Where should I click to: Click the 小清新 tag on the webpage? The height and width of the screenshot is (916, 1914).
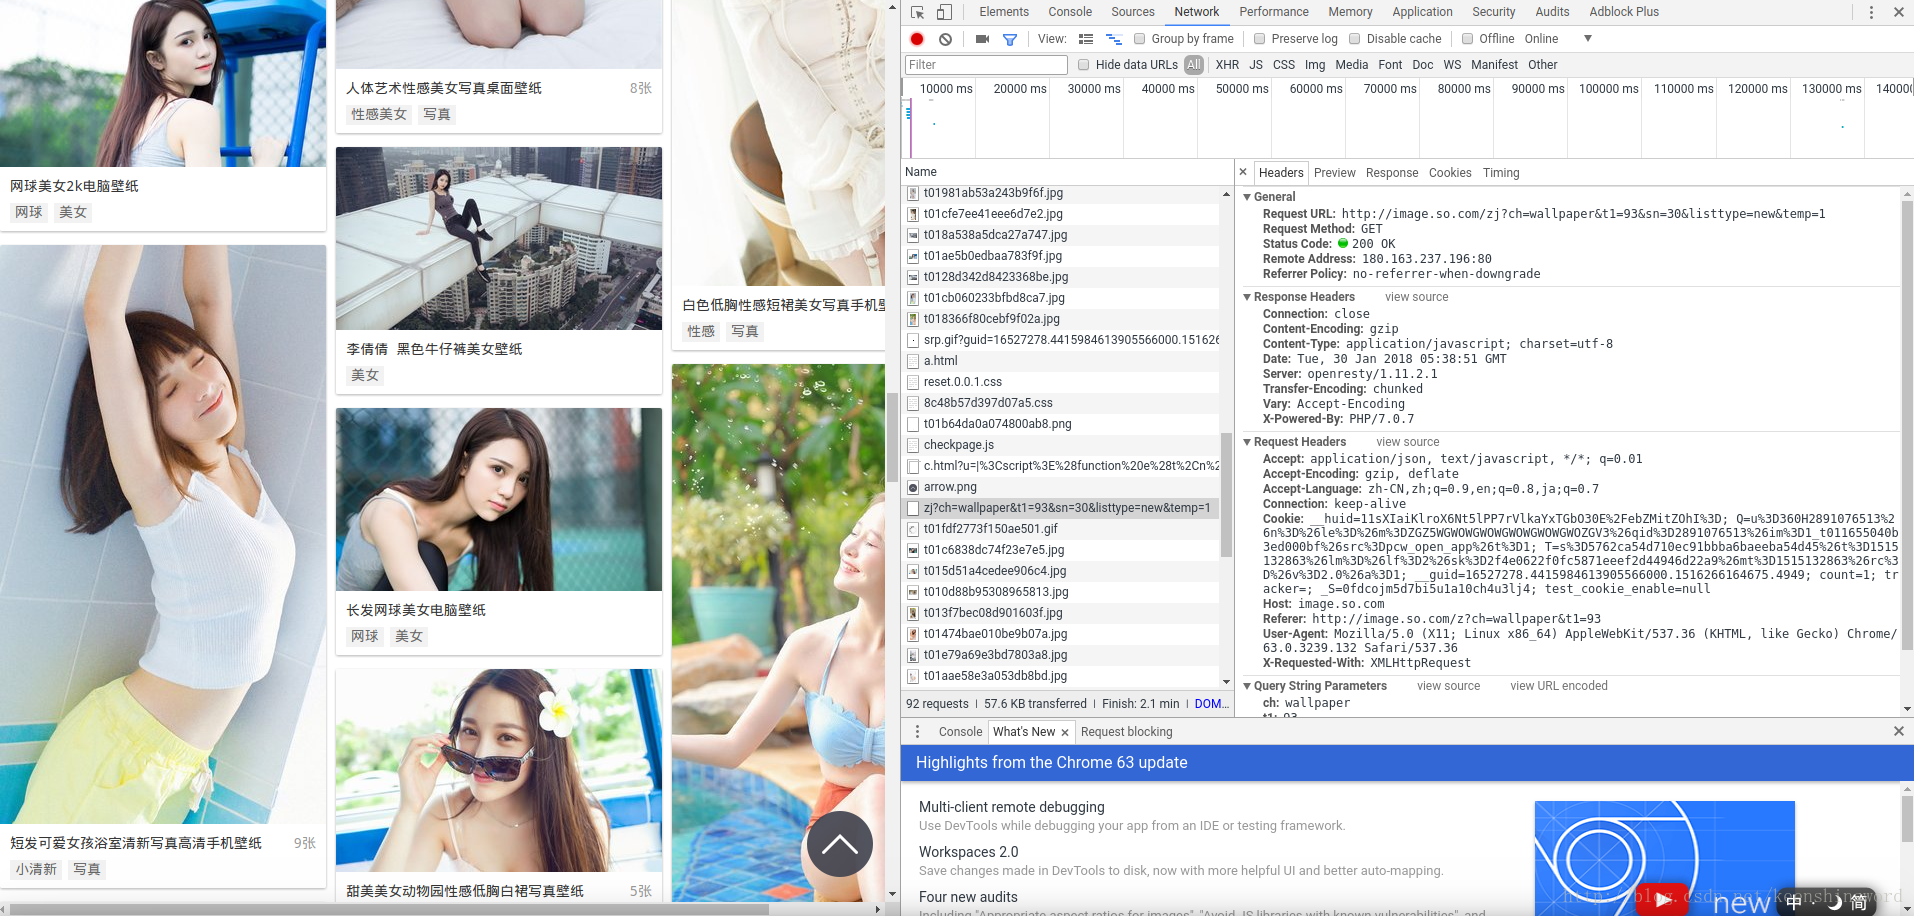pos(36,870)
